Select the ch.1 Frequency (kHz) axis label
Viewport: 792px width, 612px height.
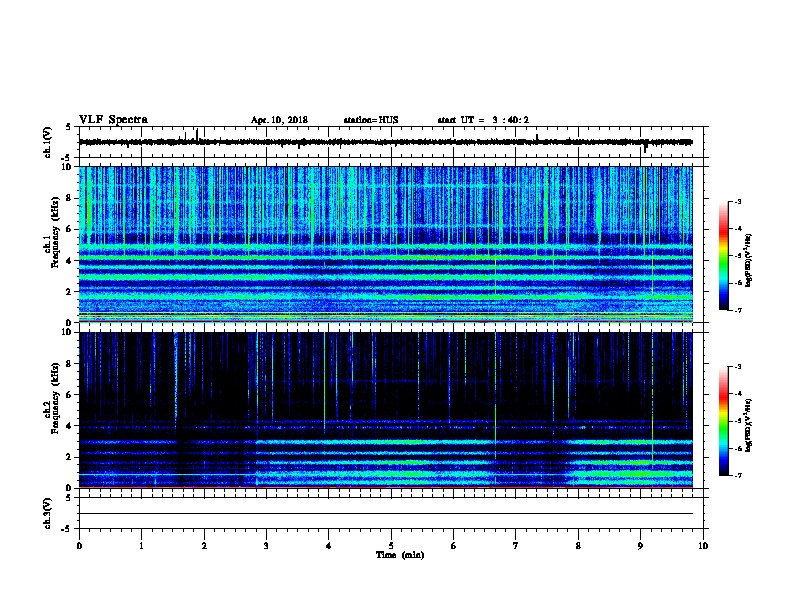pyautogui.click(x=51, y=232)
